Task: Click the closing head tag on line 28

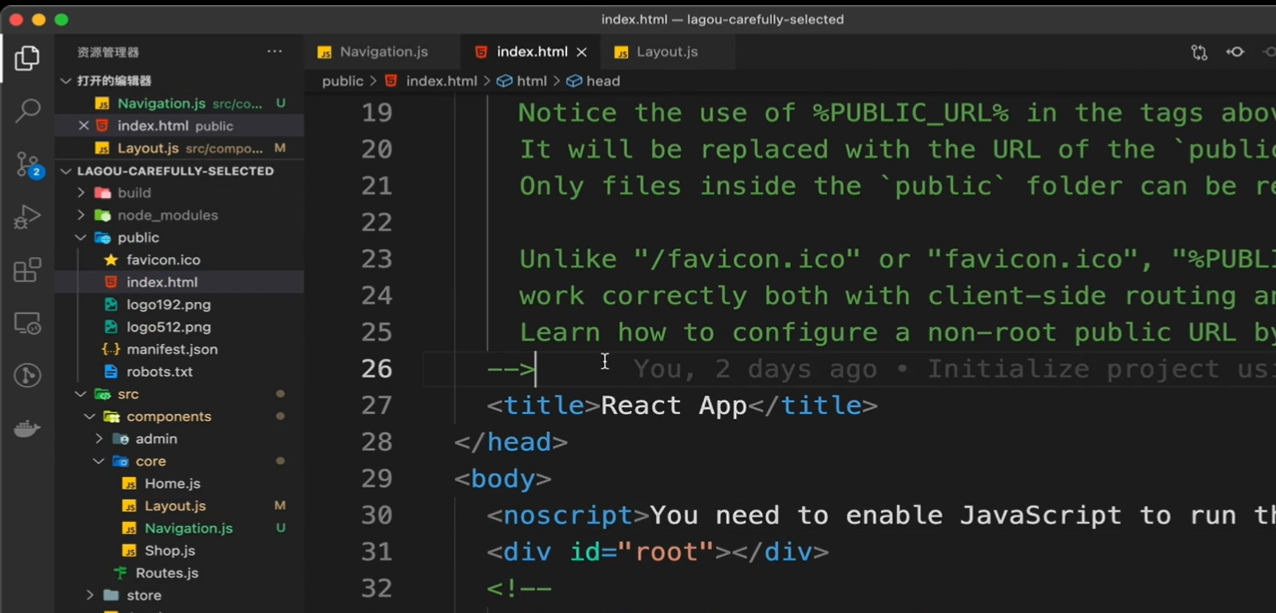Action: (x=511, y=442)
